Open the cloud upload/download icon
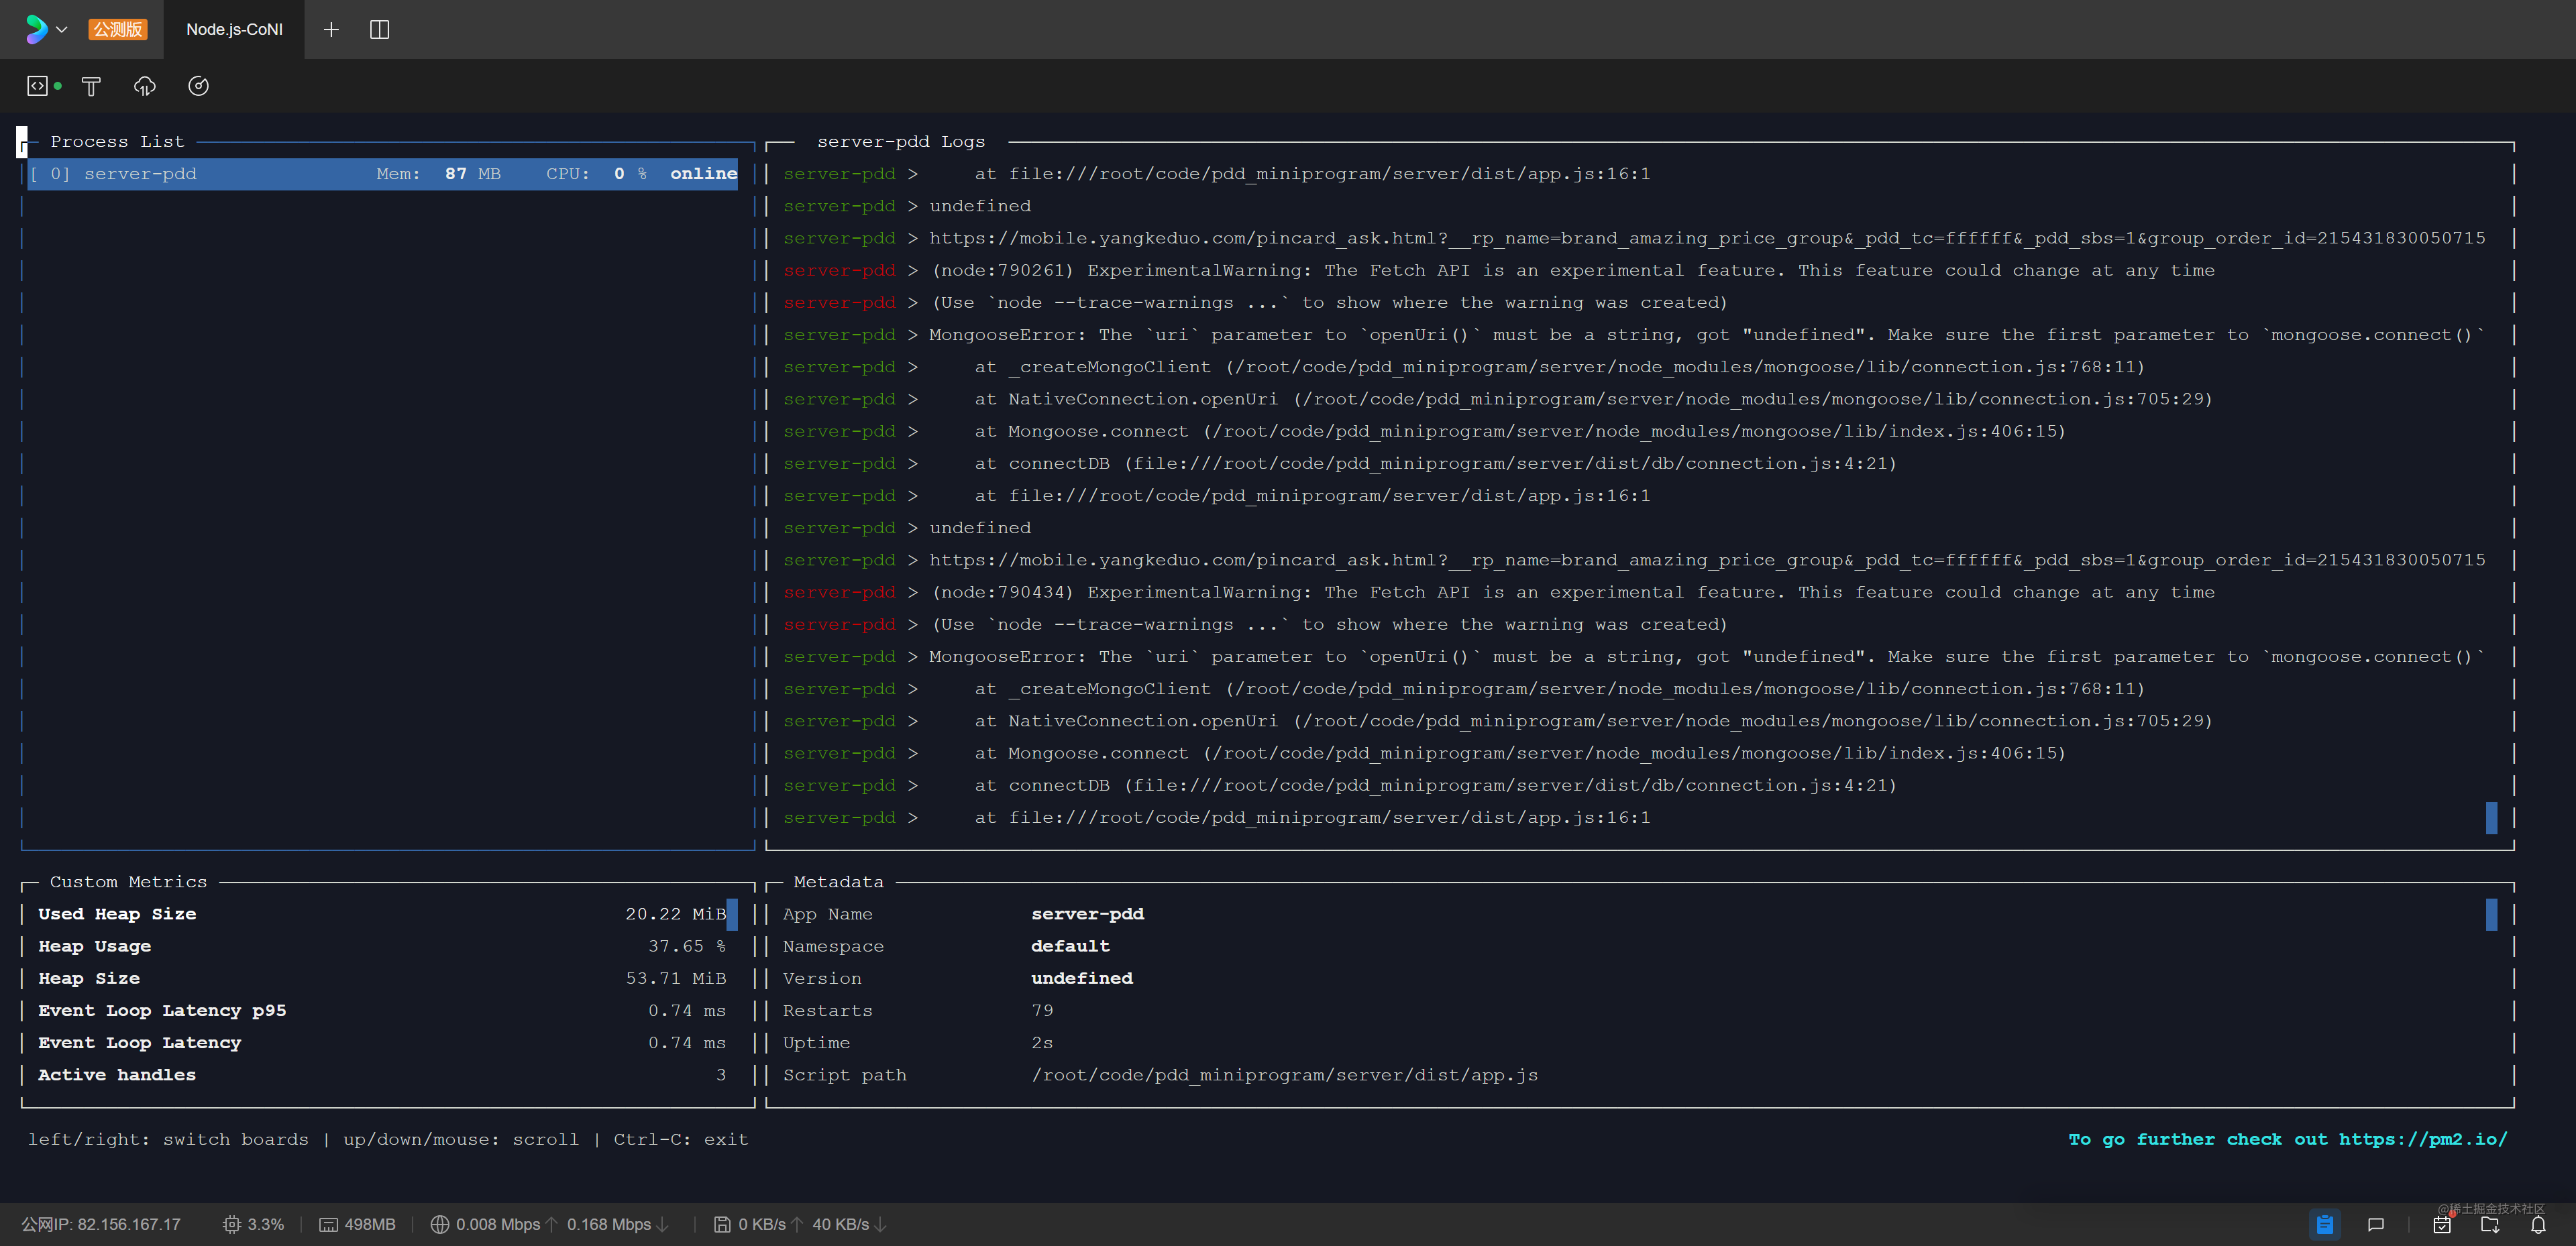This screenshot has height=1246, width=2576. (x=145, y=86)
